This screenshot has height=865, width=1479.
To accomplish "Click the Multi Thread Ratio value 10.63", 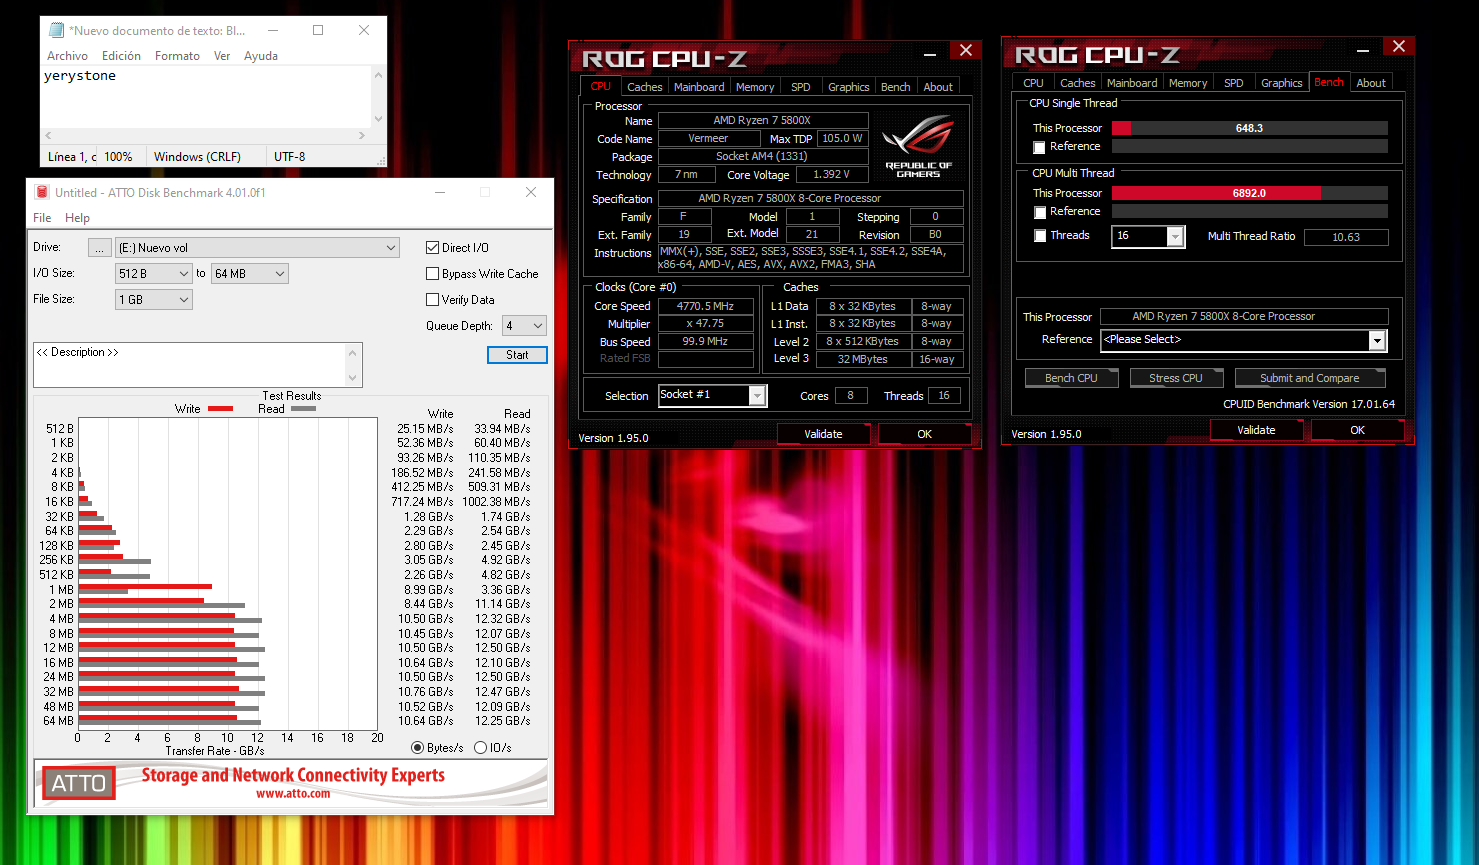I will coord(1346,237).
